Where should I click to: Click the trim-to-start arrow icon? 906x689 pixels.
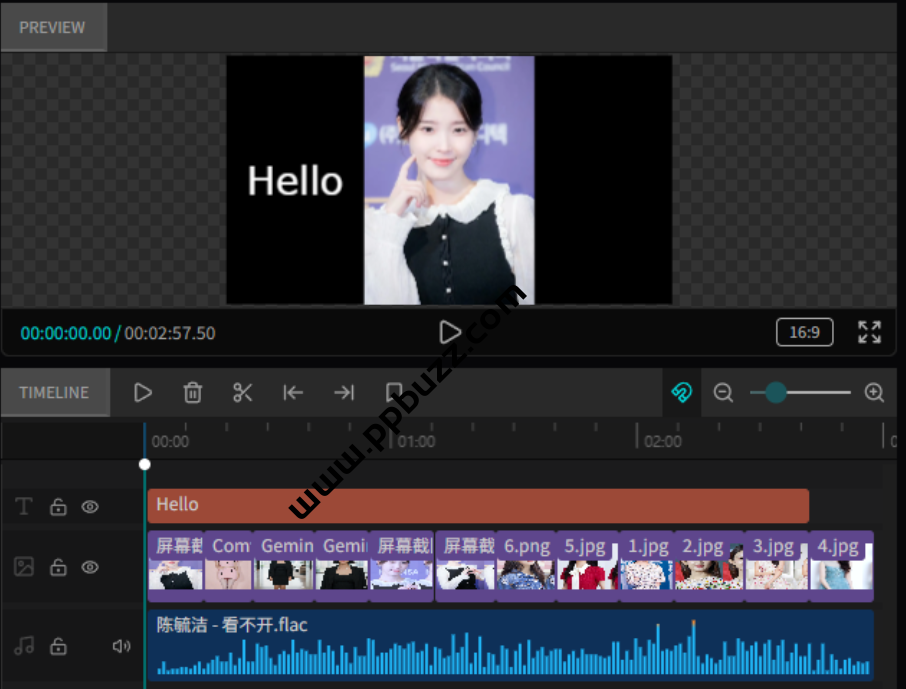(x=293, y=393)
